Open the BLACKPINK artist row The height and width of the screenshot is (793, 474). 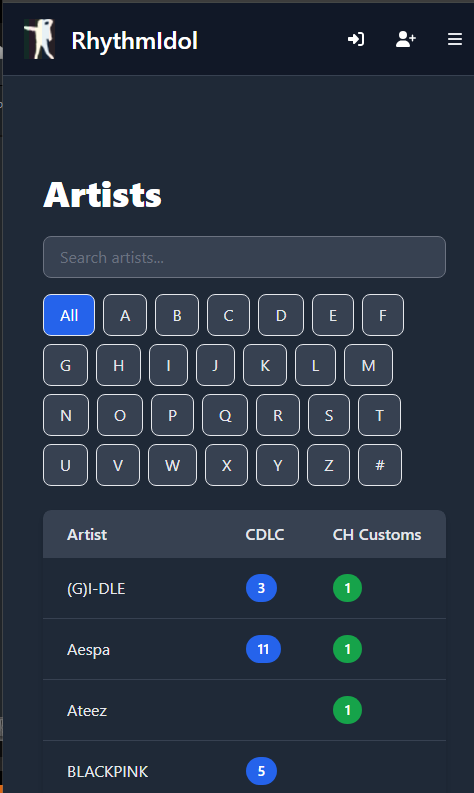click(x=244, y=769)
